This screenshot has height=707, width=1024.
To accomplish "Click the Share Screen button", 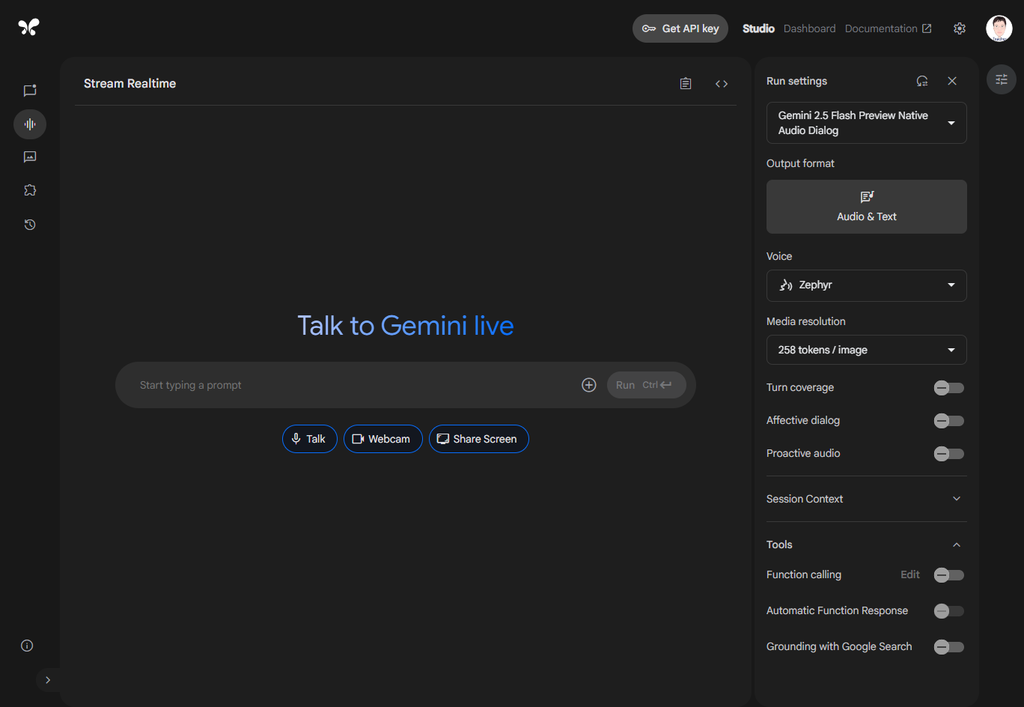I will tap(479, 439).
